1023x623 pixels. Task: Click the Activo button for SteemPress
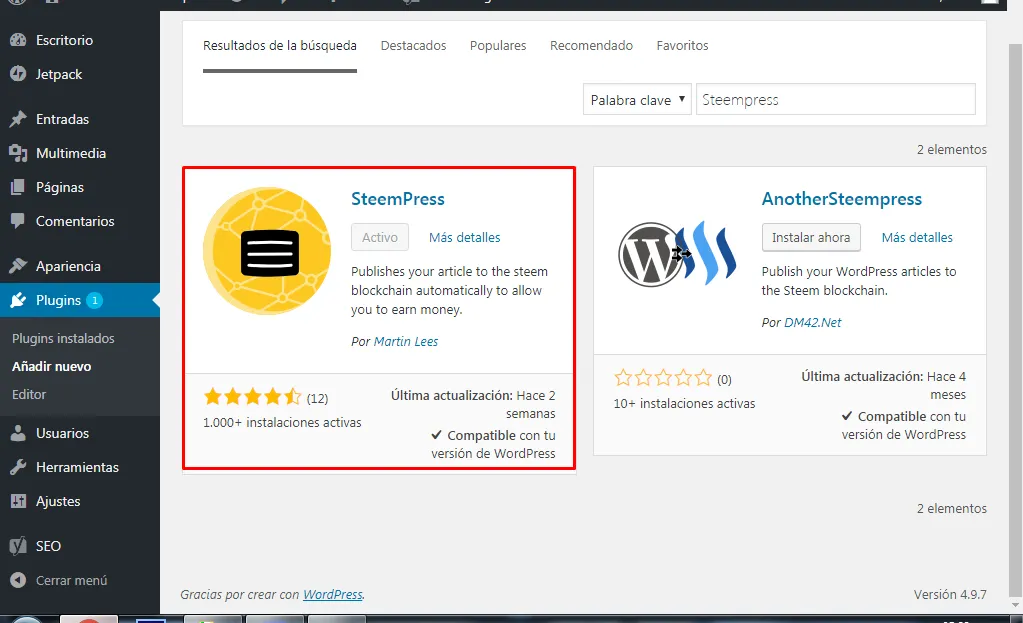point(380,237)
